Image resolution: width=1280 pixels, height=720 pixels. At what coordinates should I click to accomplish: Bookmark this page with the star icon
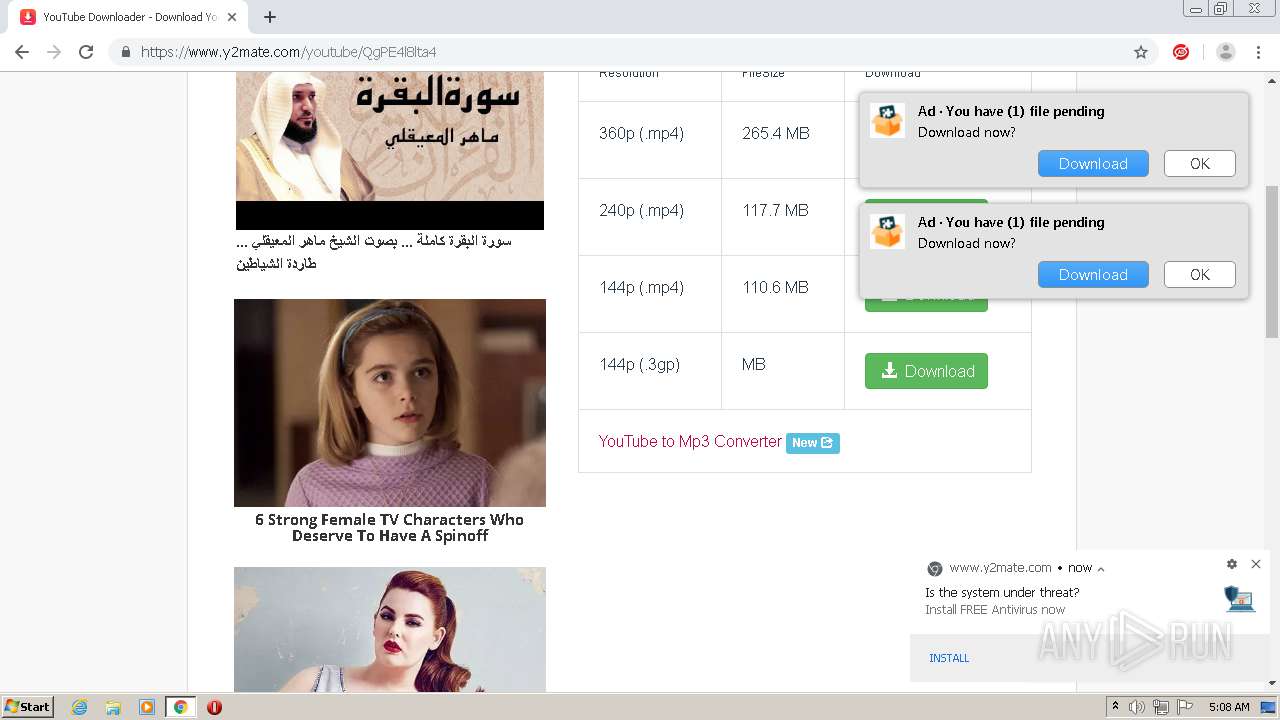1141,52
